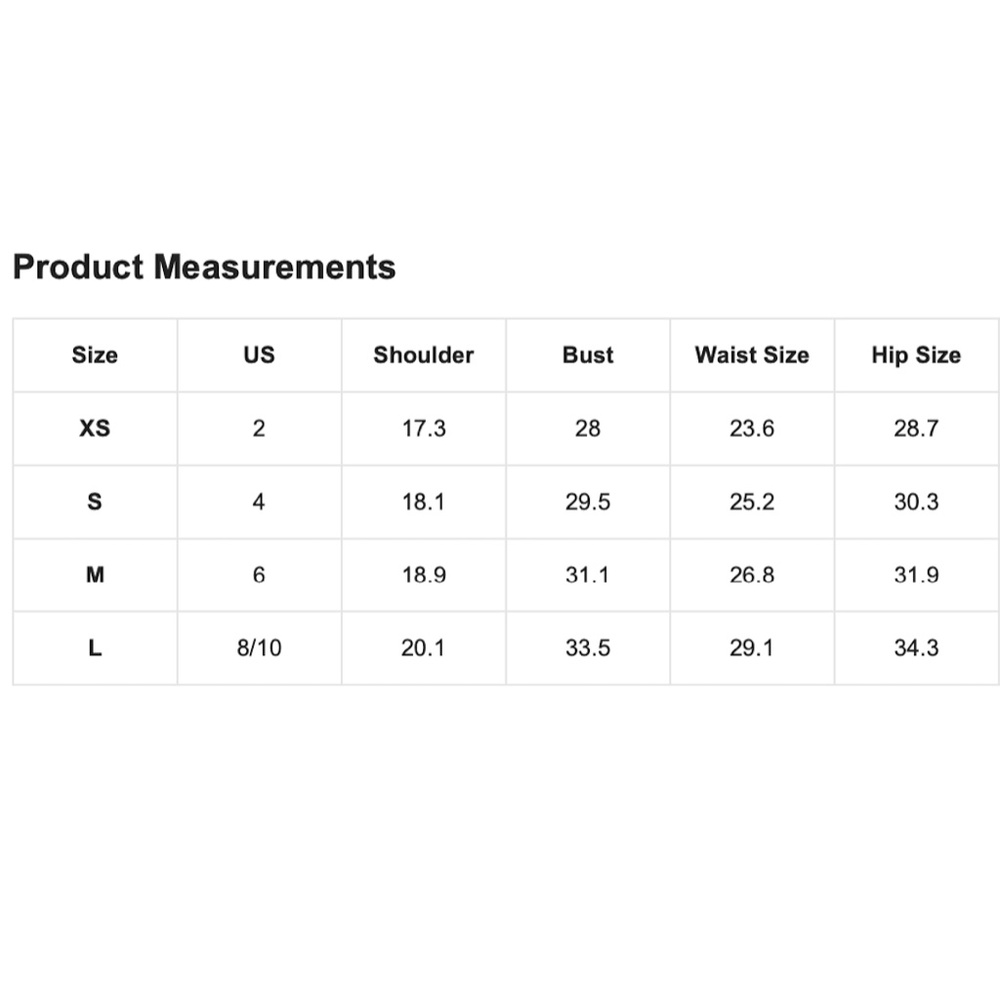Select the 34.3 hip measurement cell

(x=916, y=648)
